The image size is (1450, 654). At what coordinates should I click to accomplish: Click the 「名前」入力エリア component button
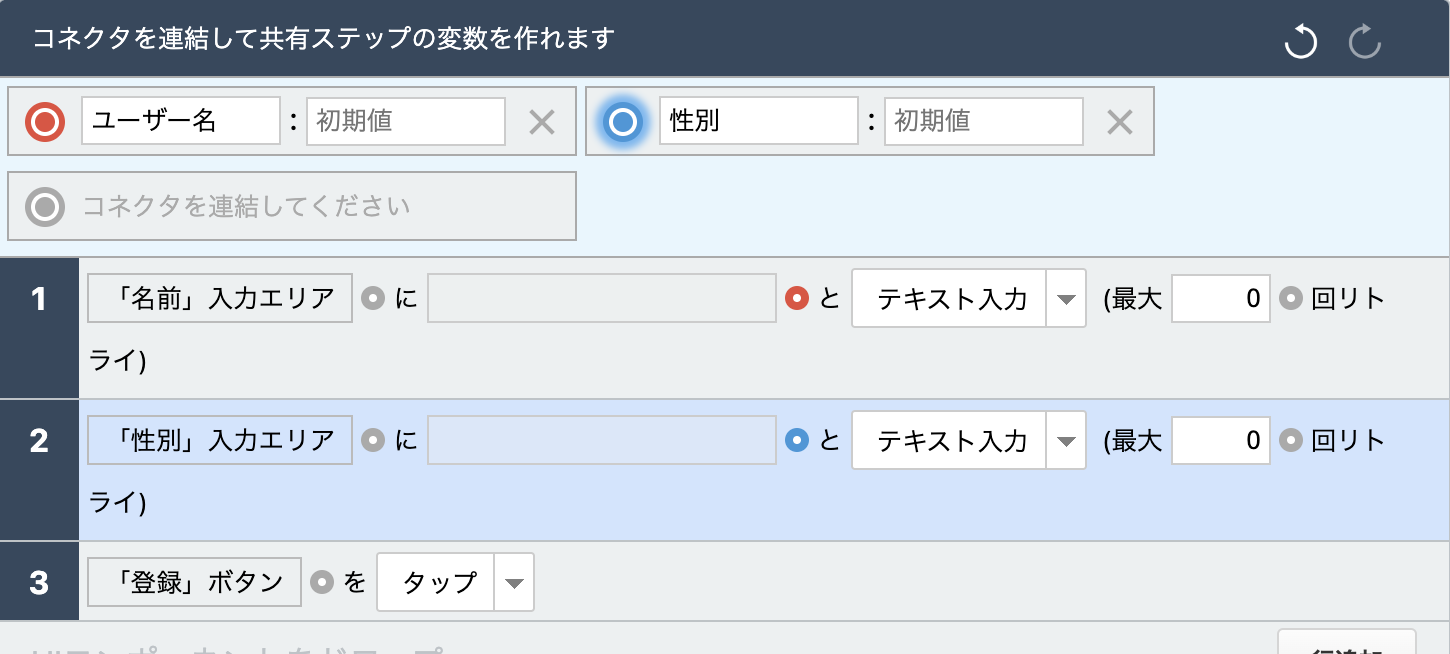220,298
